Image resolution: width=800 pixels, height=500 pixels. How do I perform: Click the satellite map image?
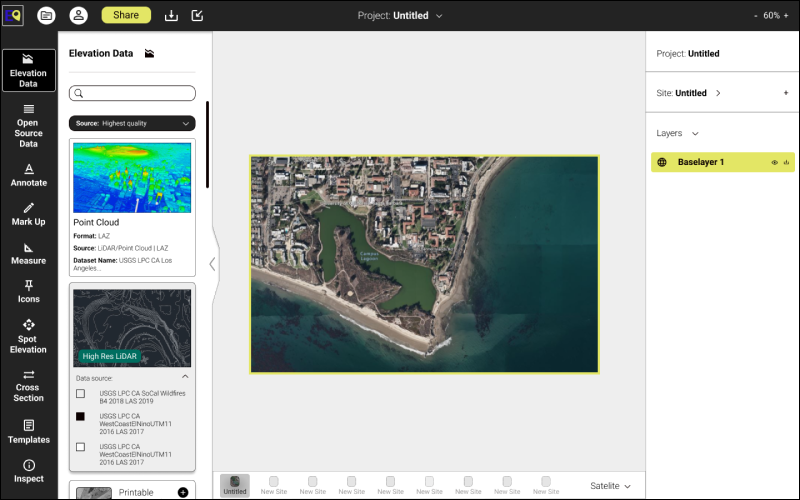424,264
